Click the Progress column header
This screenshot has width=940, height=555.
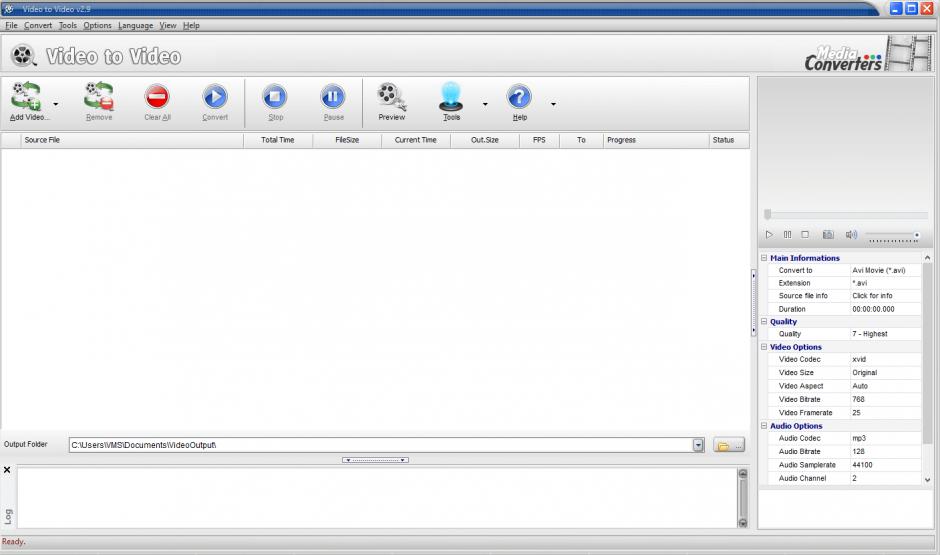tap(655, 140)
